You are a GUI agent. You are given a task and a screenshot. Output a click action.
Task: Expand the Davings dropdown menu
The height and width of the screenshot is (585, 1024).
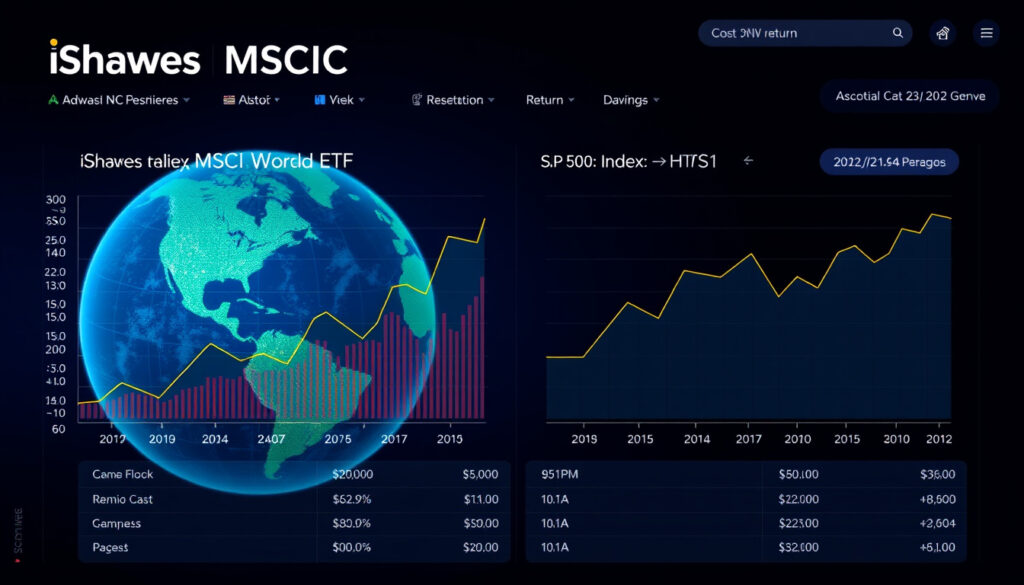[632, 100]
